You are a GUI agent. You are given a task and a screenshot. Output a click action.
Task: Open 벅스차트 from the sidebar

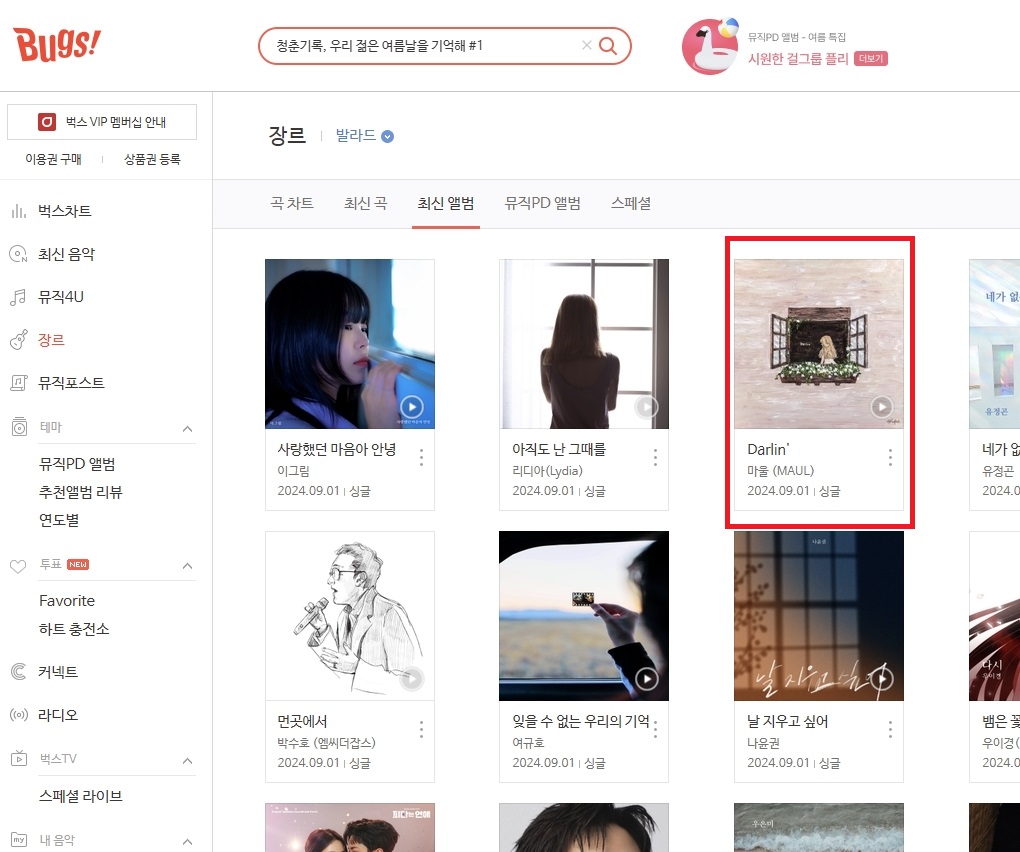[x=64, y=211]
